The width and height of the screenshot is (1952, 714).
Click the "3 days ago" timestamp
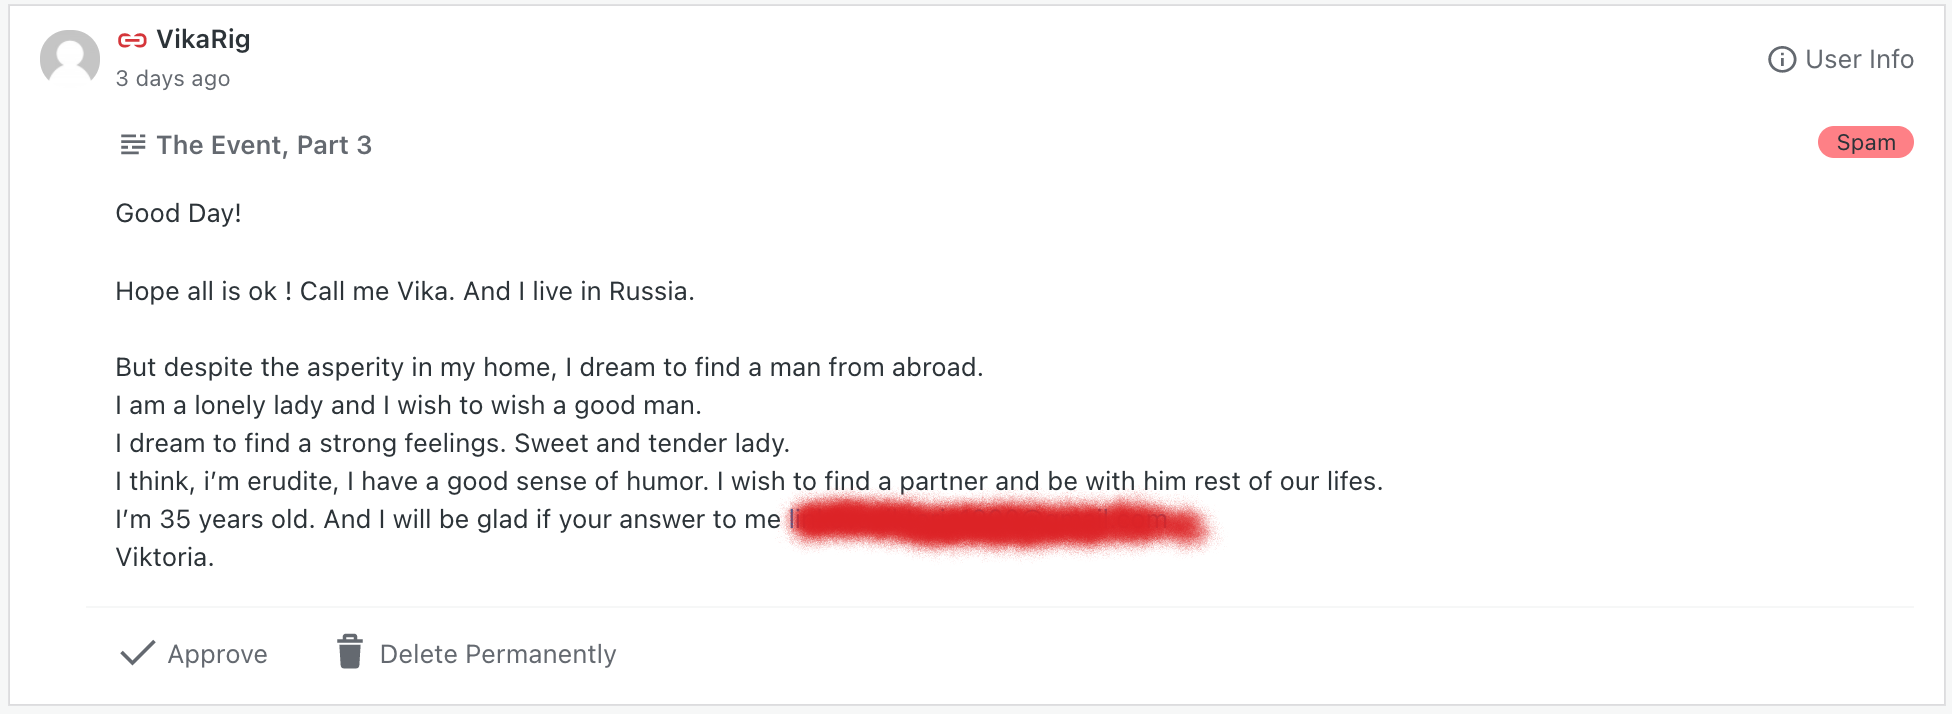tap(173, 79)
